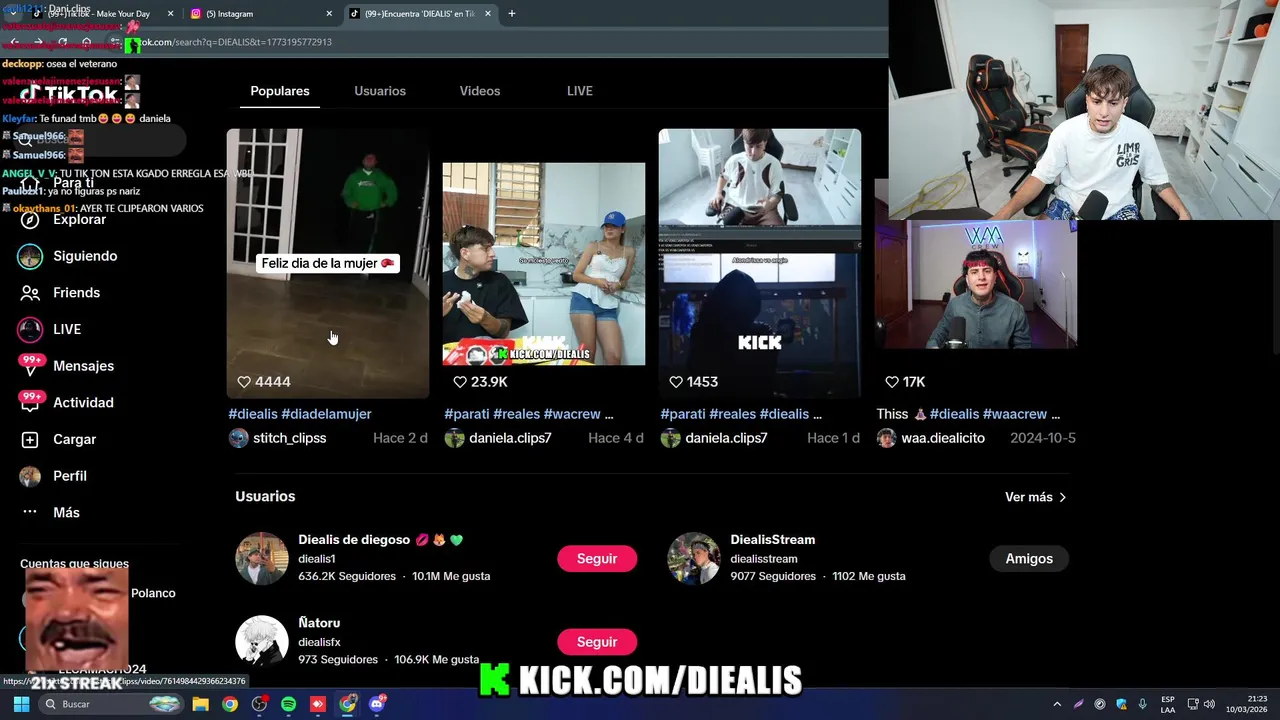This screenshot has height=720, width=1280.
Task: Open the Friends people icon
Action: (x=30, y=293)
